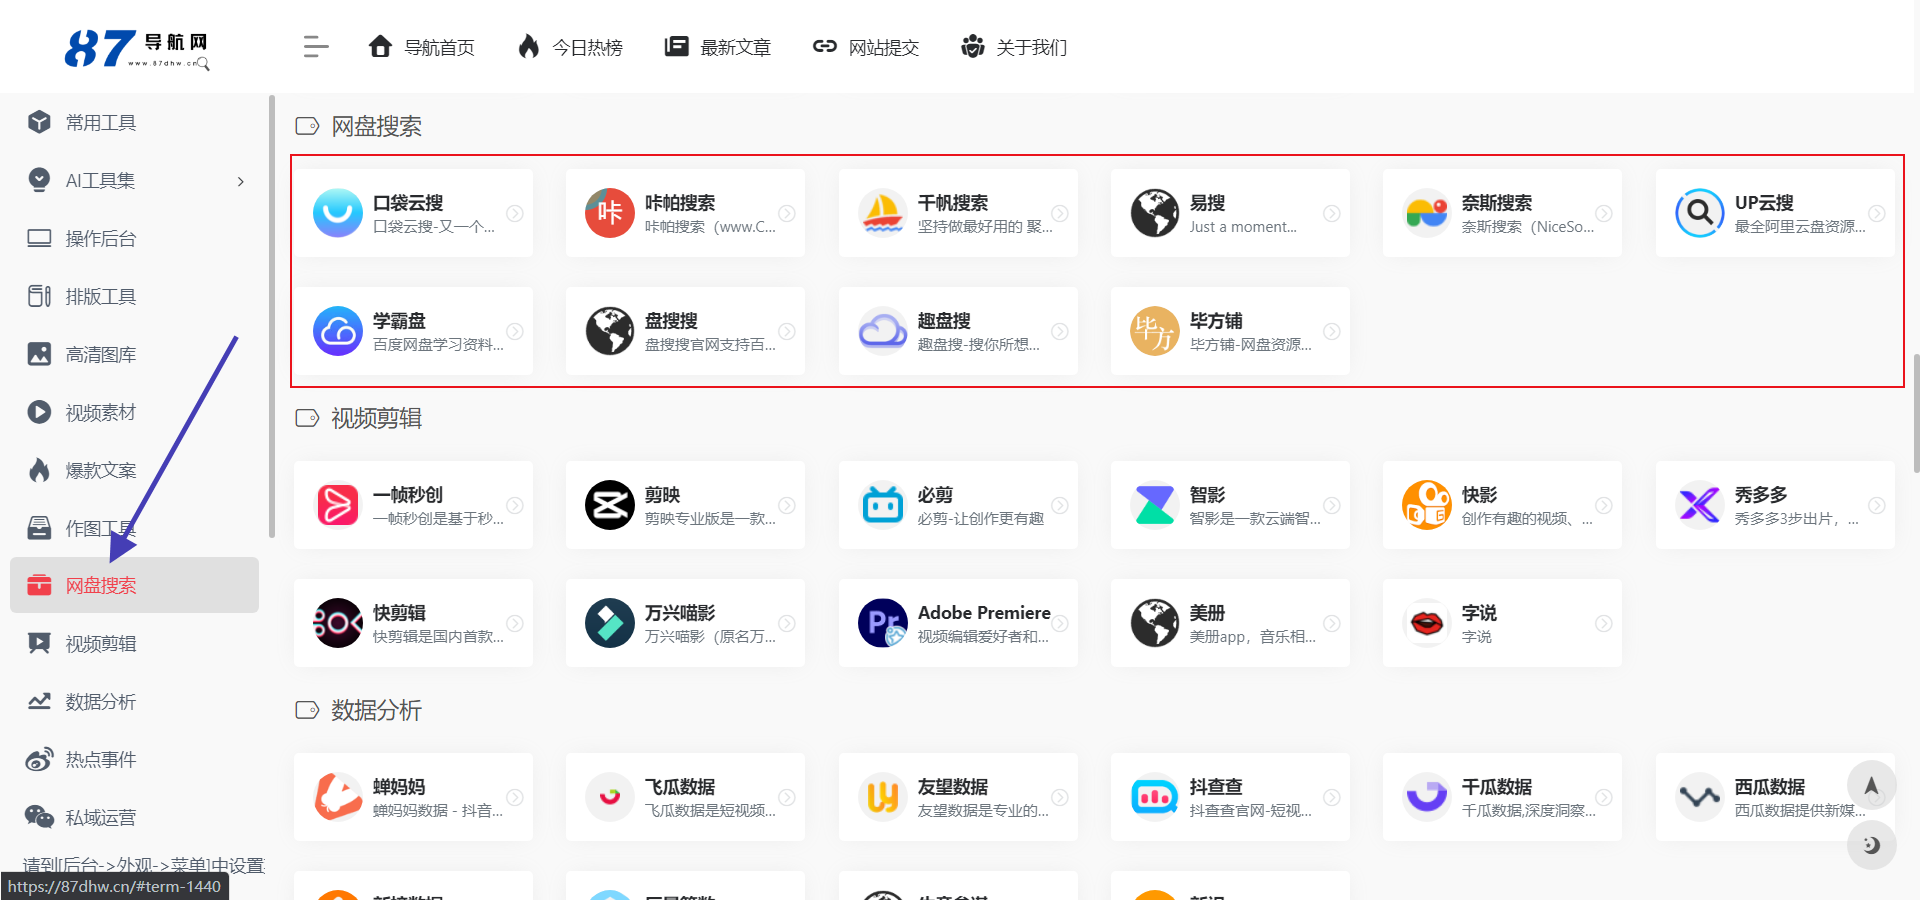Click the 抖查查 icon

coord(1154,797)
